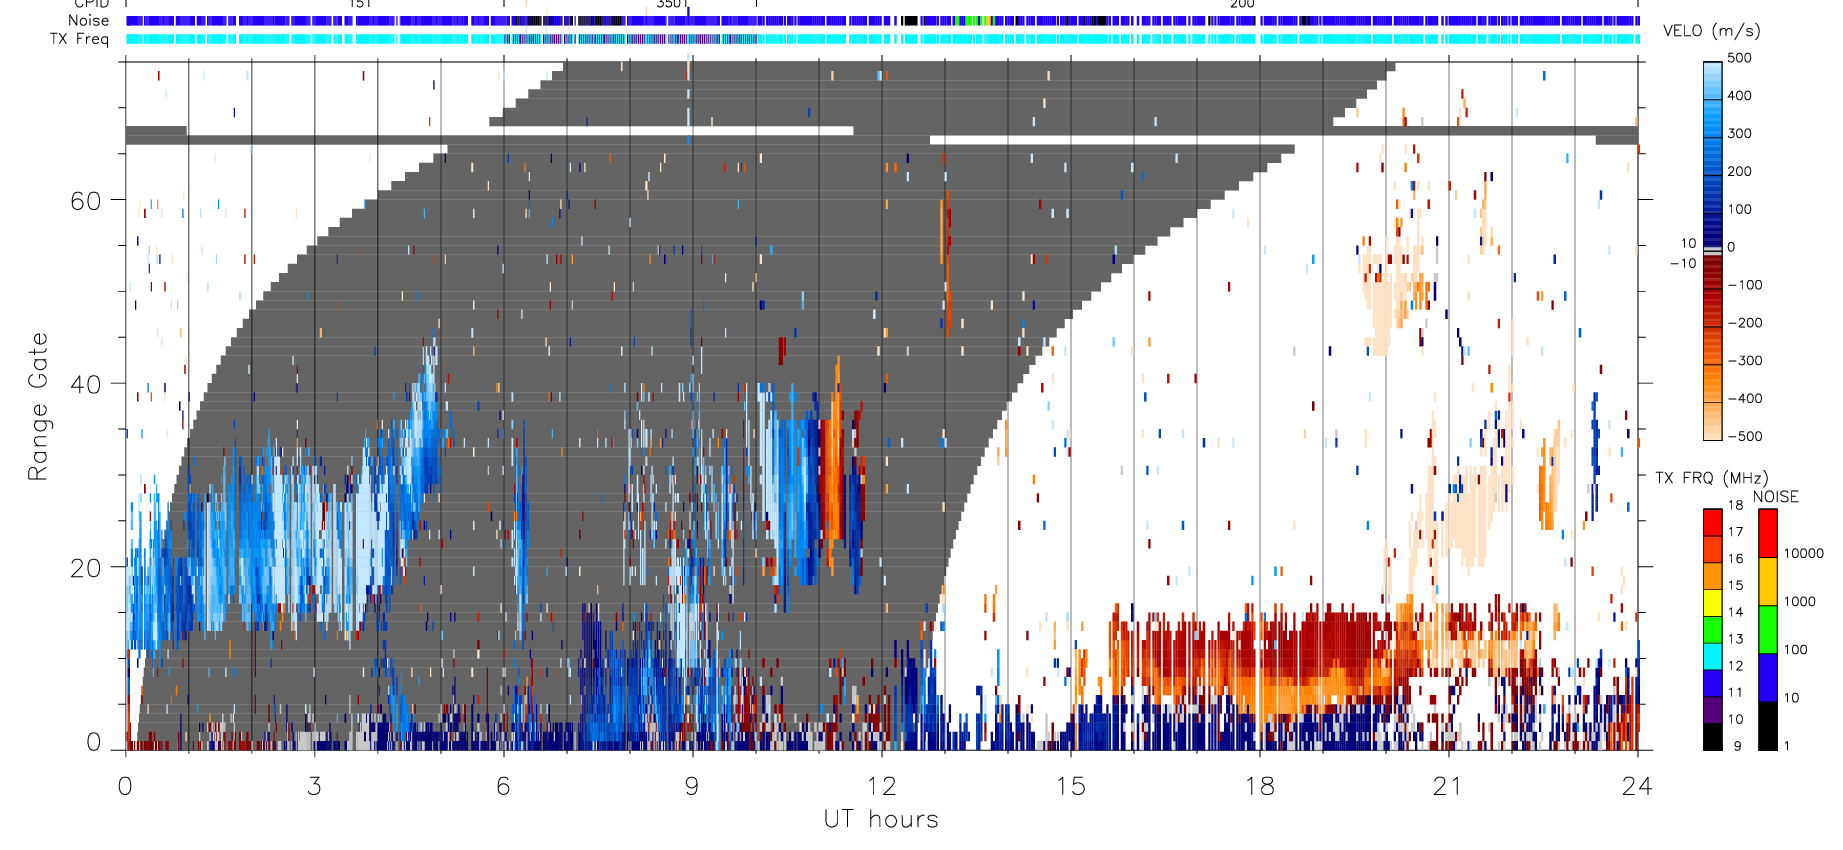Click the 3 tick label on UT hours axis
The height and width of the screenshot is (850, 1843).
(x=314, y=786)
